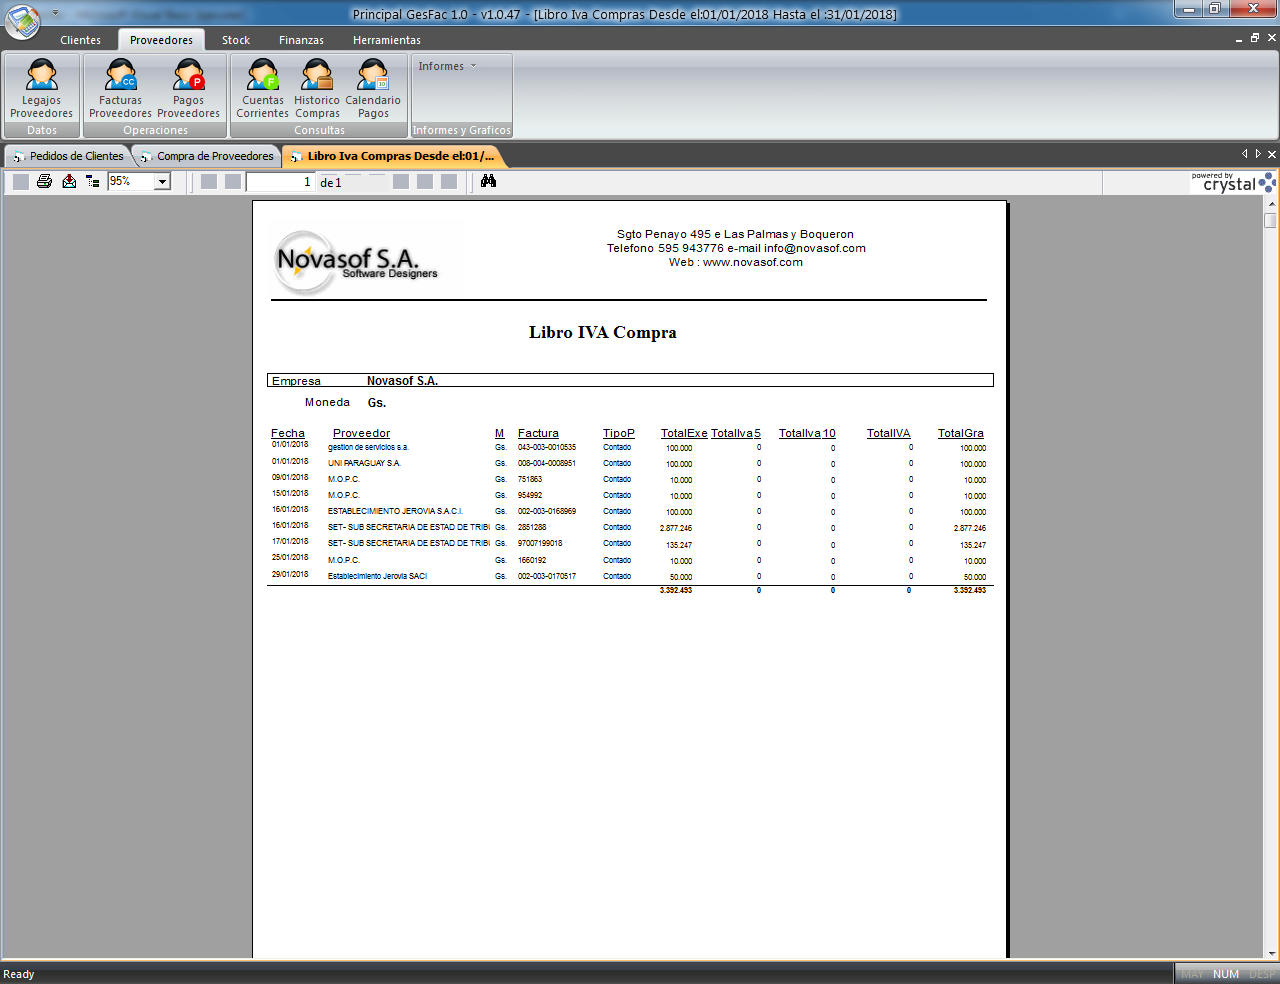
Task: Click invoice number 002-003-0168969
Action: tap(547, 511)
